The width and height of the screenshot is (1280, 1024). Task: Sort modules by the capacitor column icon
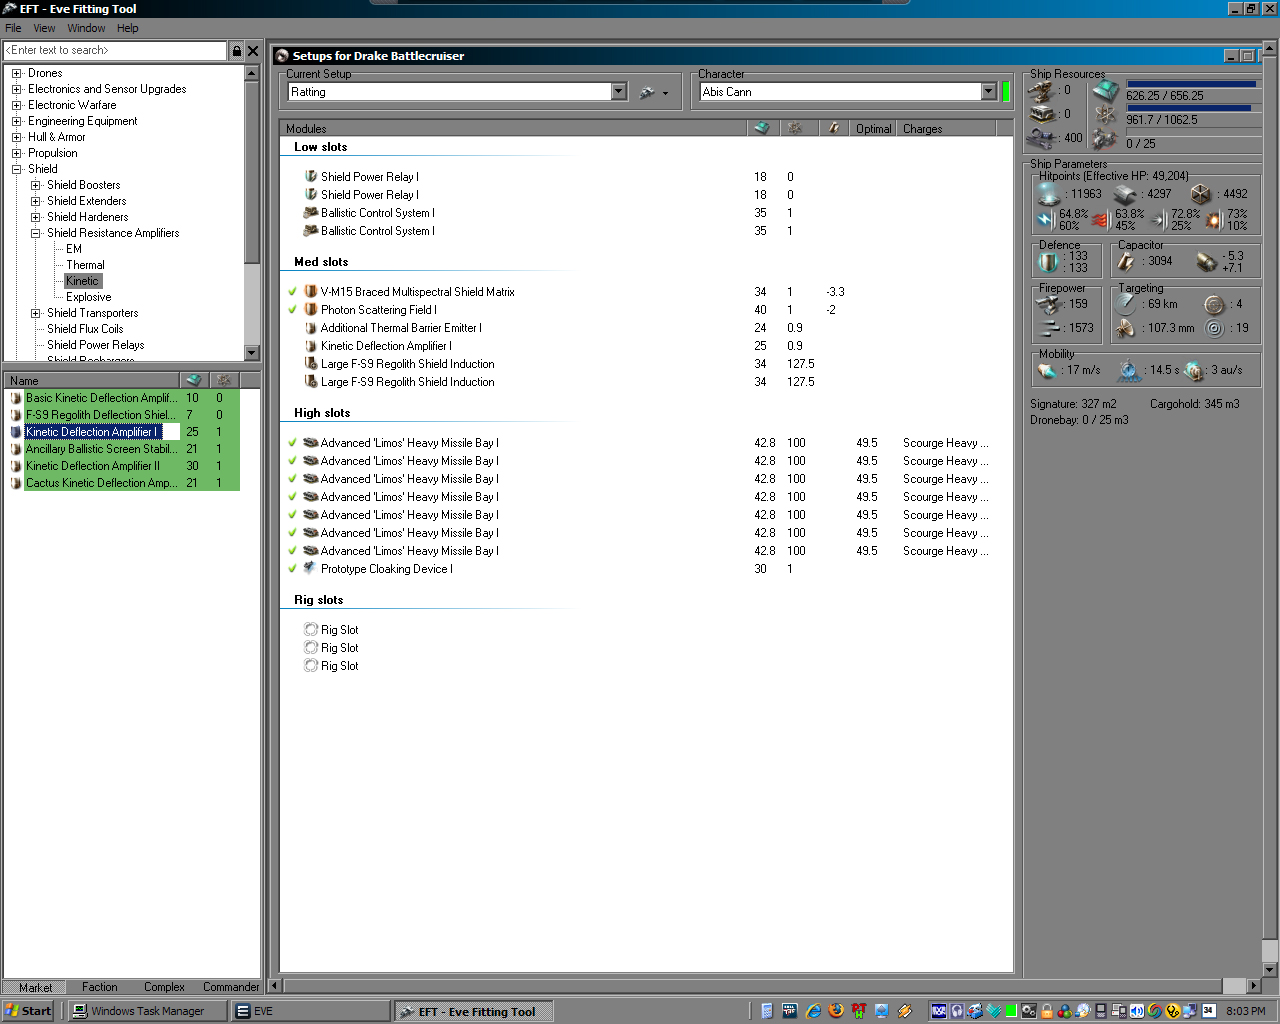tap(833, 128)
